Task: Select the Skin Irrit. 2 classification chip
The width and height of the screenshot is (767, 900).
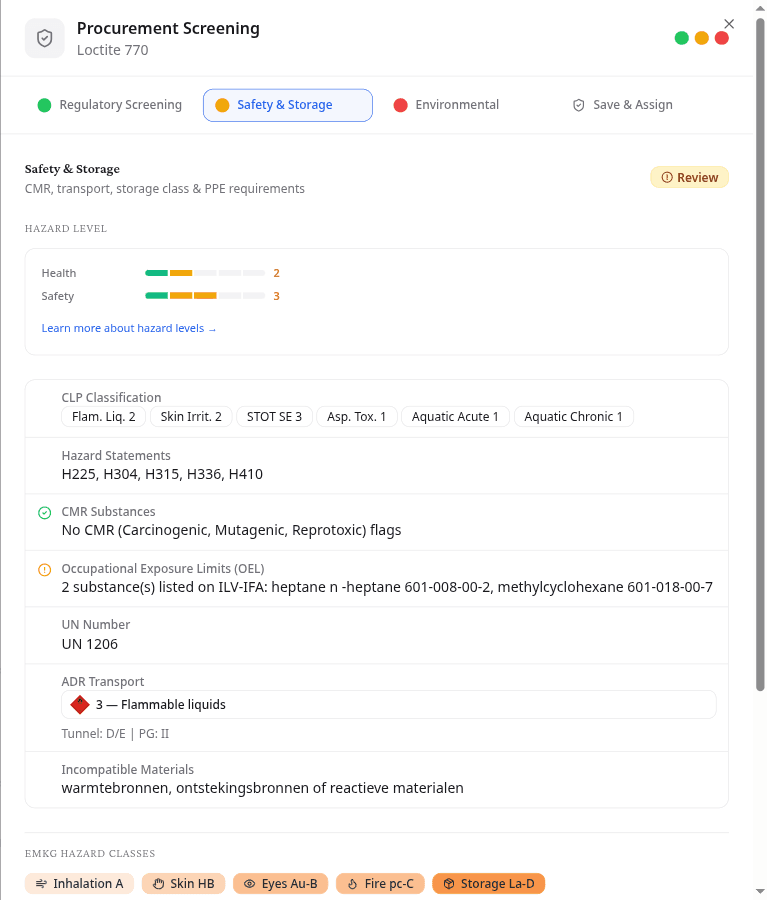Action: [191, 417]
